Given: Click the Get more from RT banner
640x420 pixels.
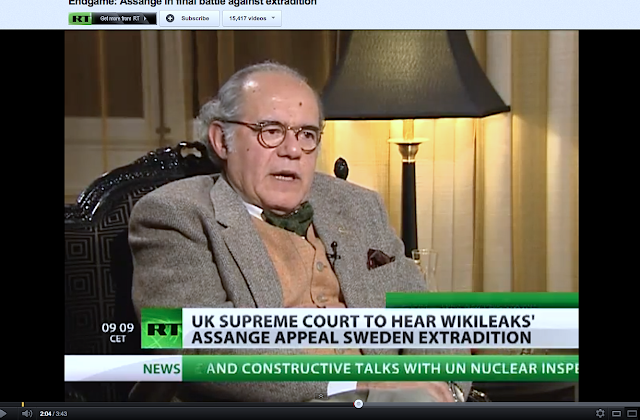Looking at the screenshot, I should 113,18.
